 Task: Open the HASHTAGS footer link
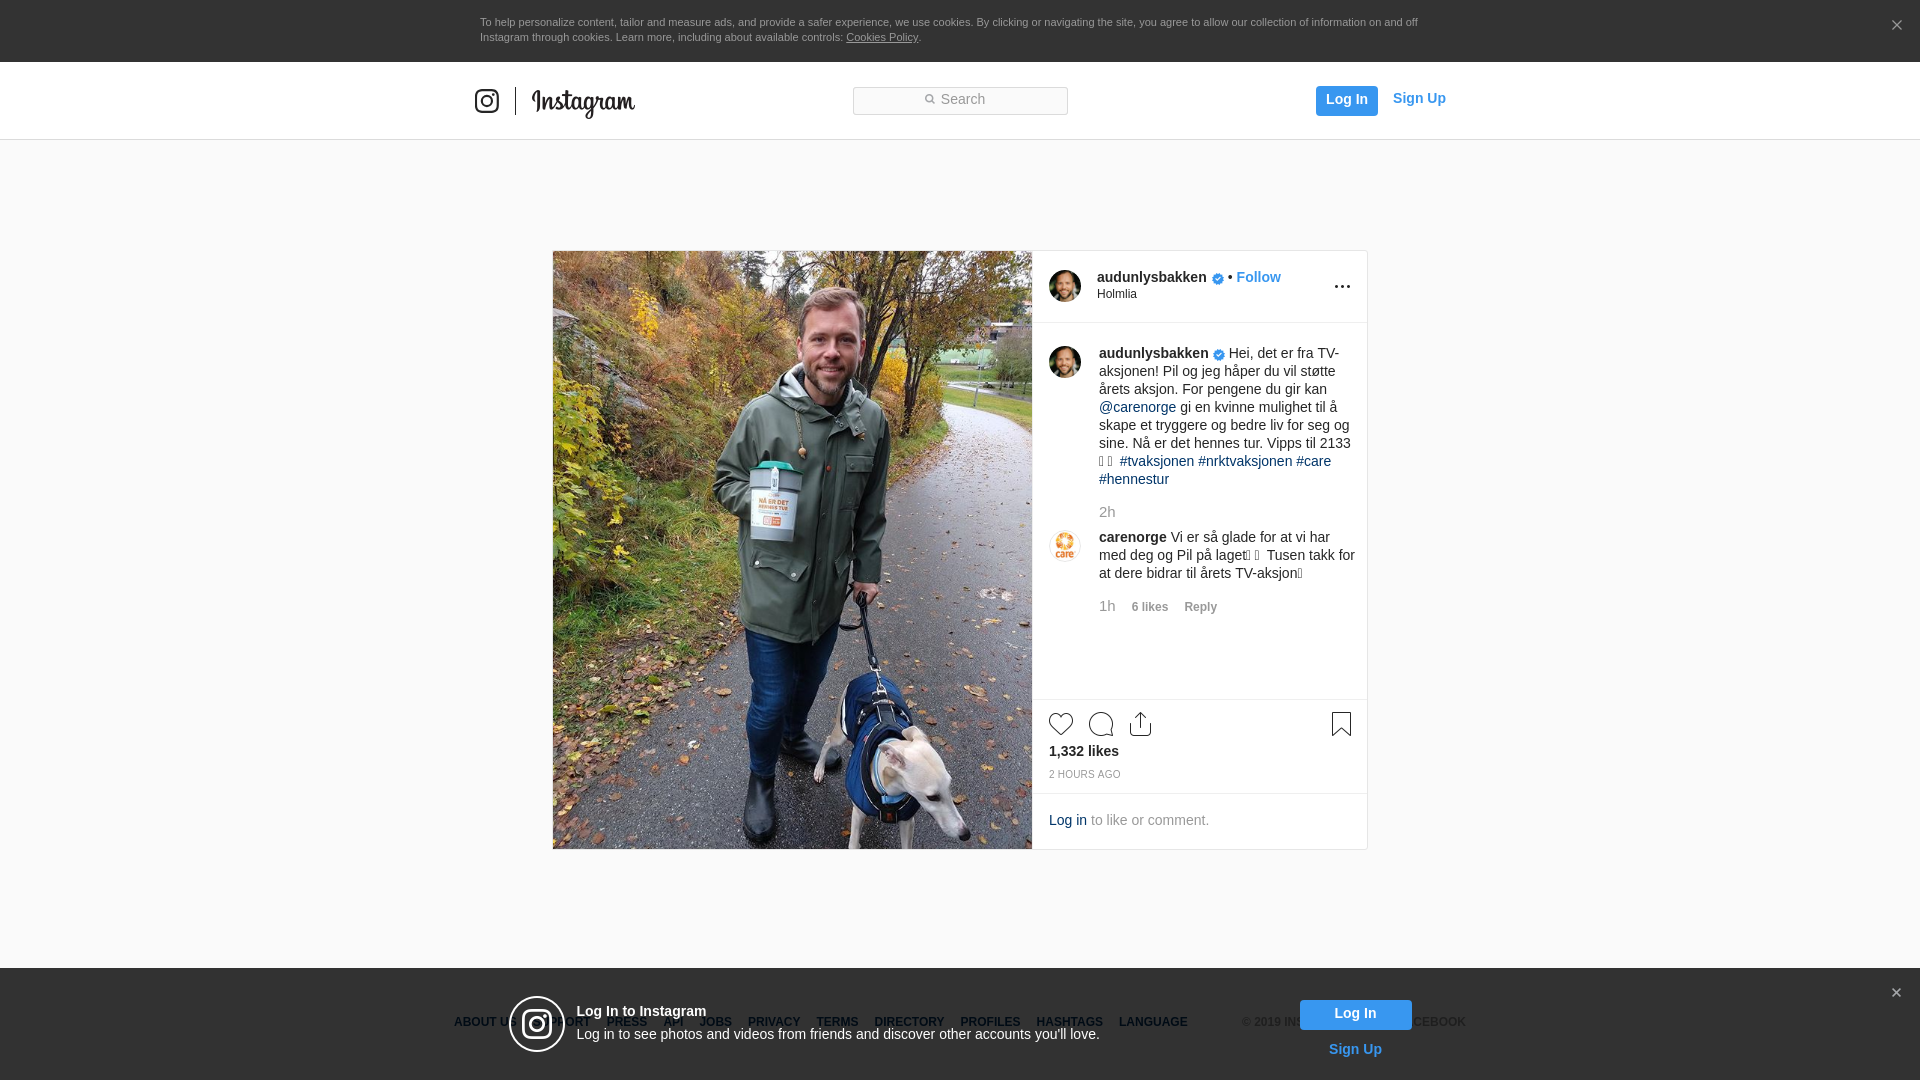pos(1069,1022)
